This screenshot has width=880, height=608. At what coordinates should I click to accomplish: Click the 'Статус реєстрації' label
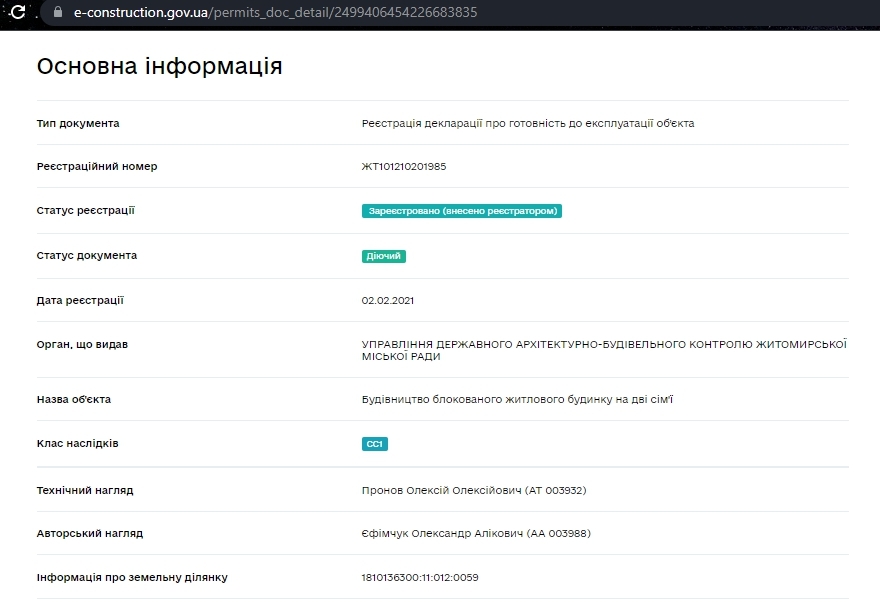click(86, 211)
